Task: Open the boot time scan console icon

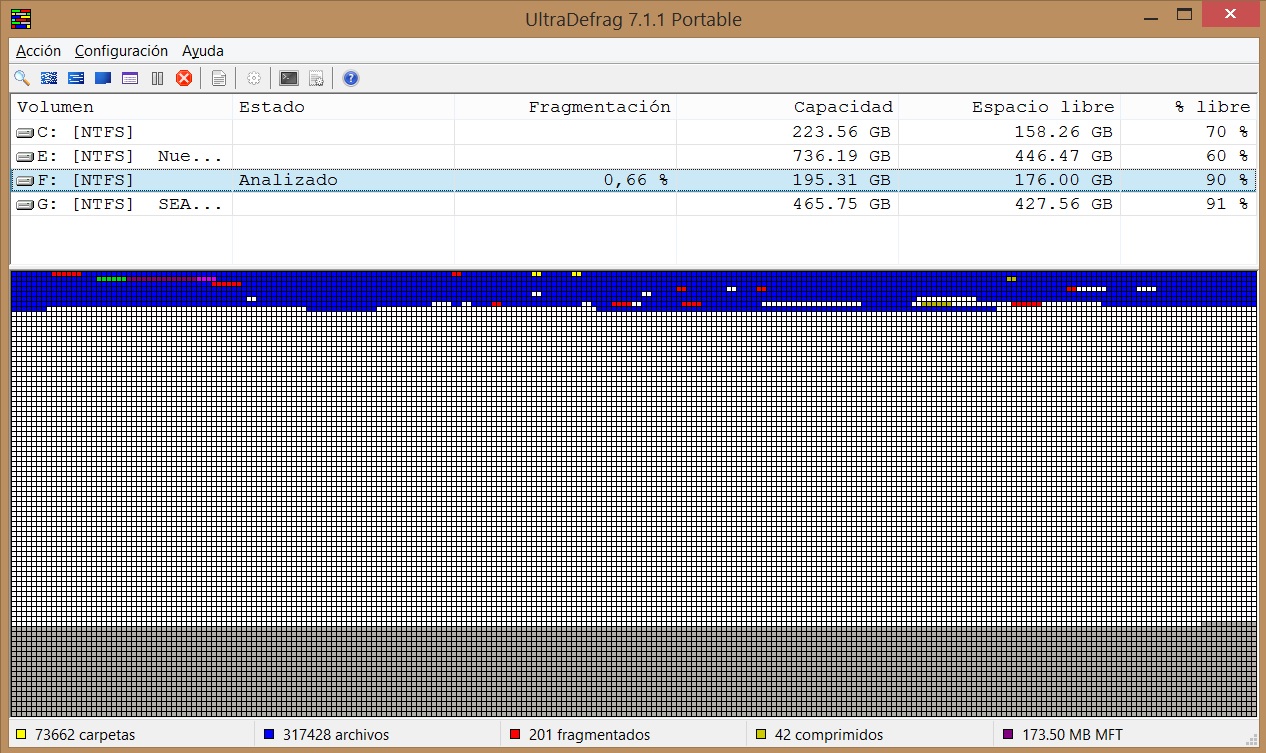Action: click(289, 78)
